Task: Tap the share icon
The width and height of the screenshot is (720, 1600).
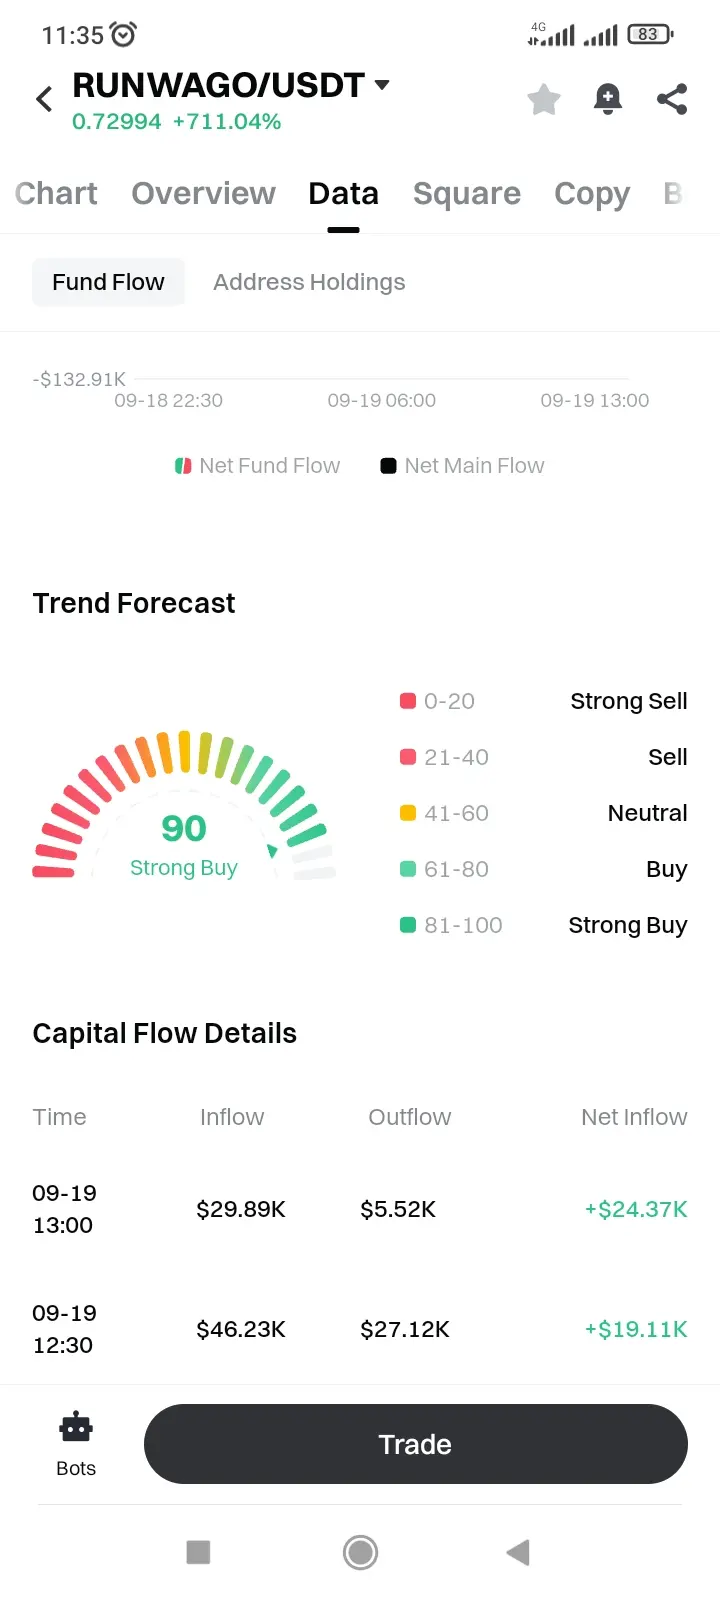Action: [672, 99]
